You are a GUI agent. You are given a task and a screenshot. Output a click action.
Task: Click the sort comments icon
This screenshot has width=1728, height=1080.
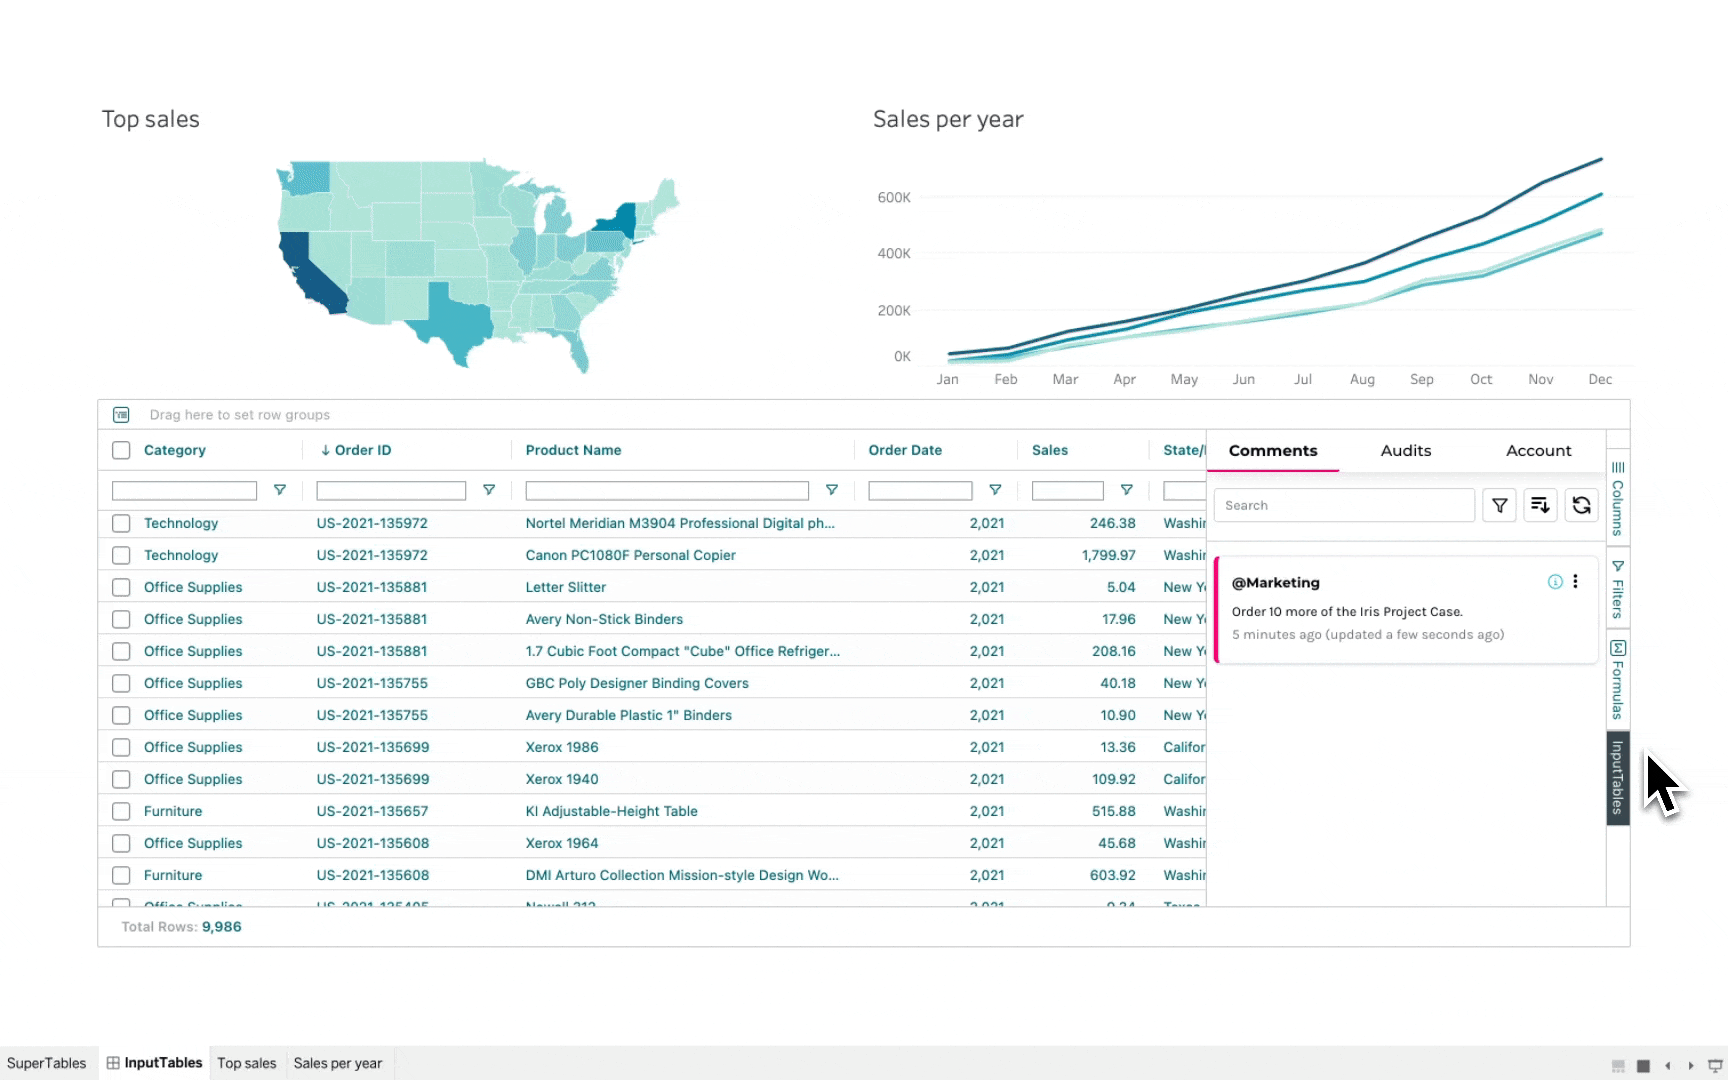pos(1540,506)
